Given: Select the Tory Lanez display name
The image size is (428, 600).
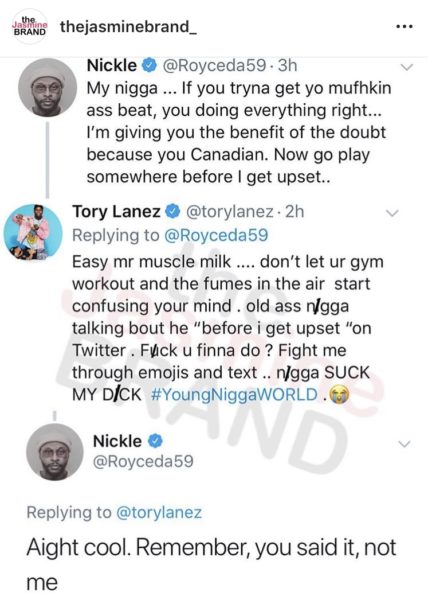Looking at the screenshot, I should [116, 212].
